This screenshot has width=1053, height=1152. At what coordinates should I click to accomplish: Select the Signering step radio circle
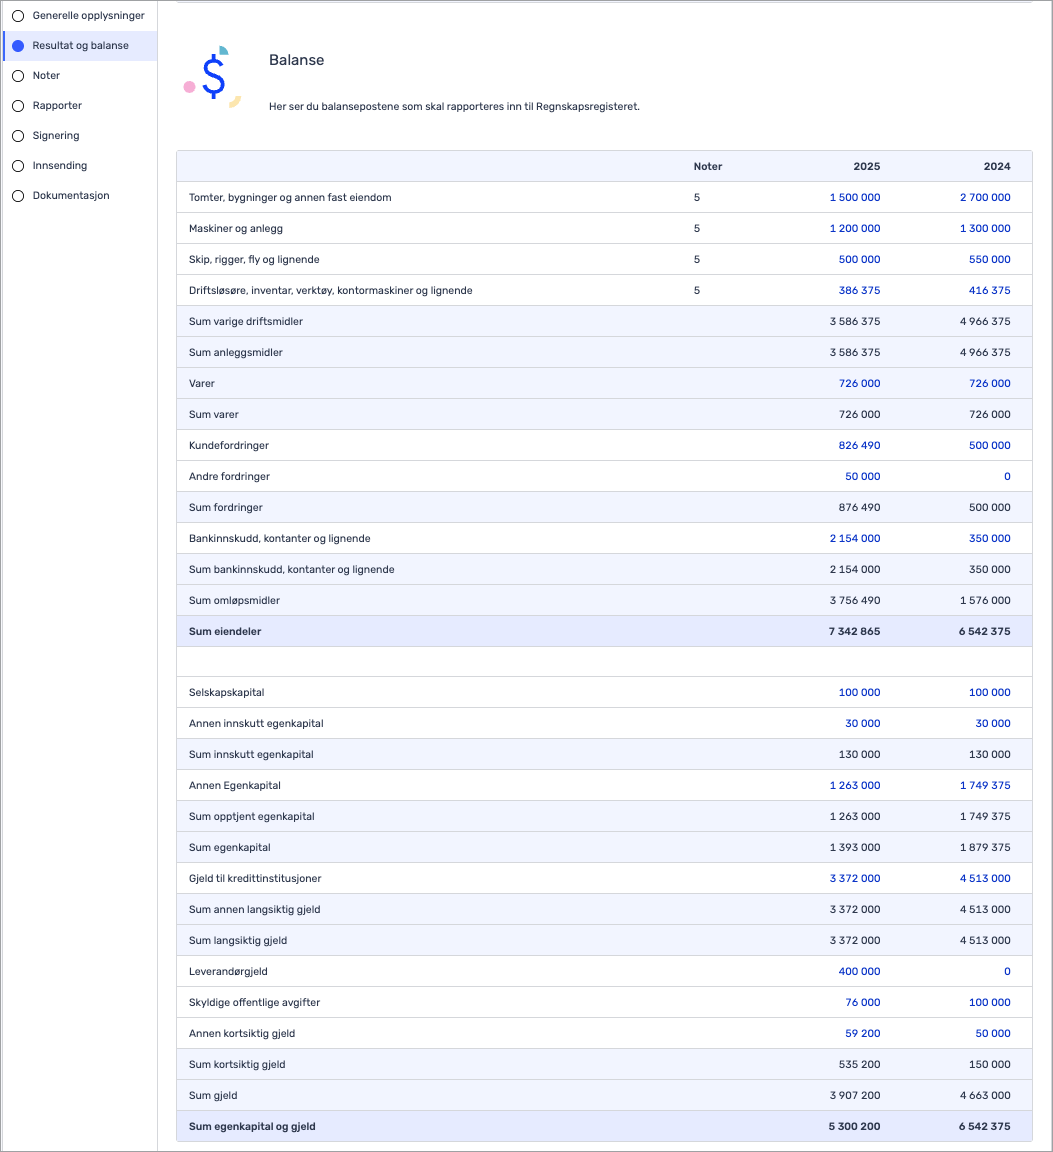click(18, 136)
